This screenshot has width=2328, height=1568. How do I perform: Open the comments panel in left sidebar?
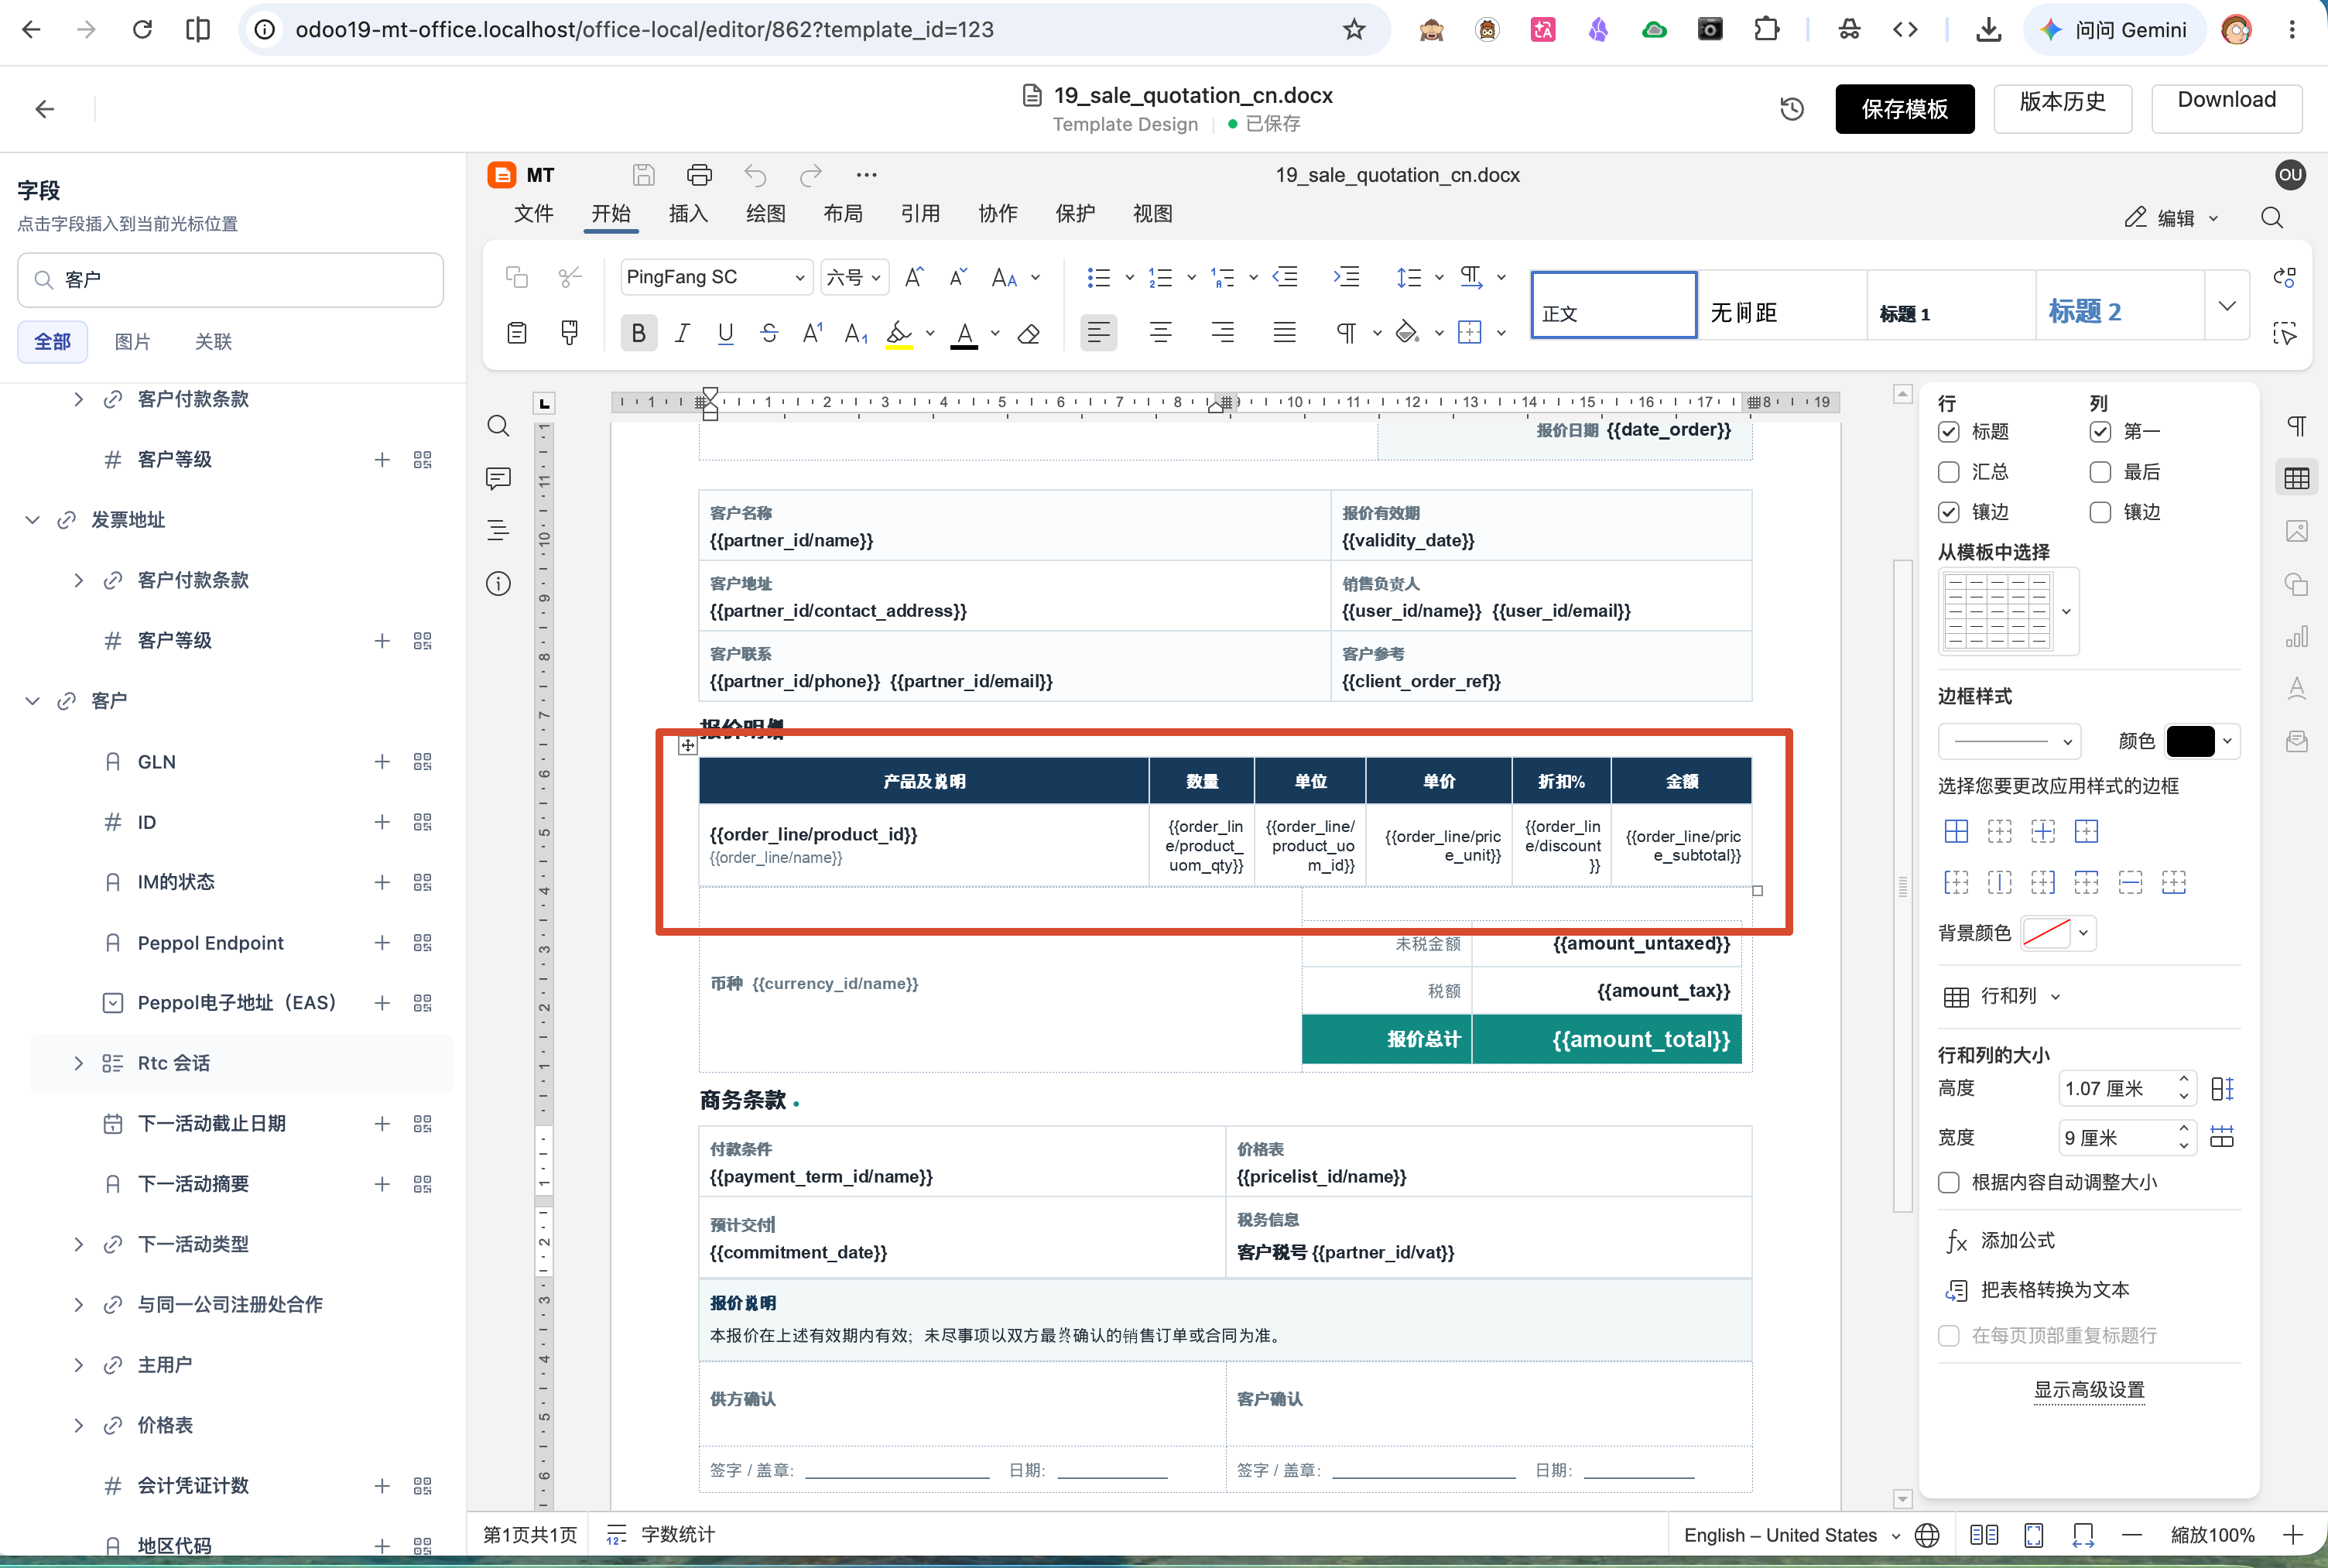[498, 478]
